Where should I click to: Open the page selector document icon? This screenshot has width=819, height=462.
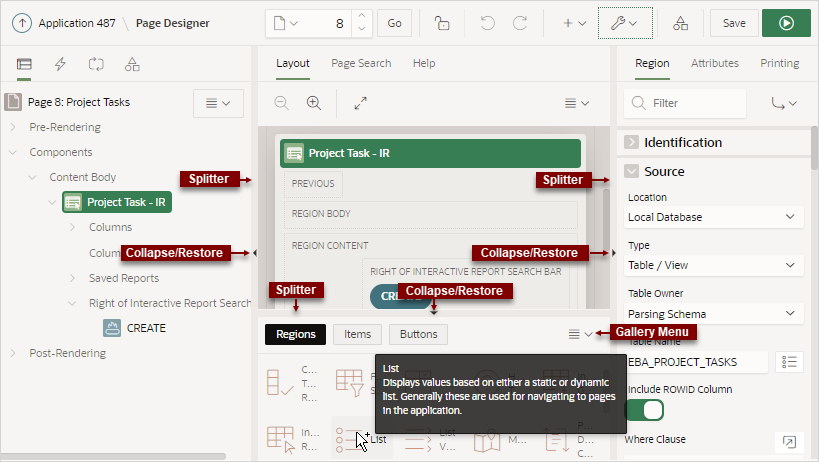pos(285,23)
